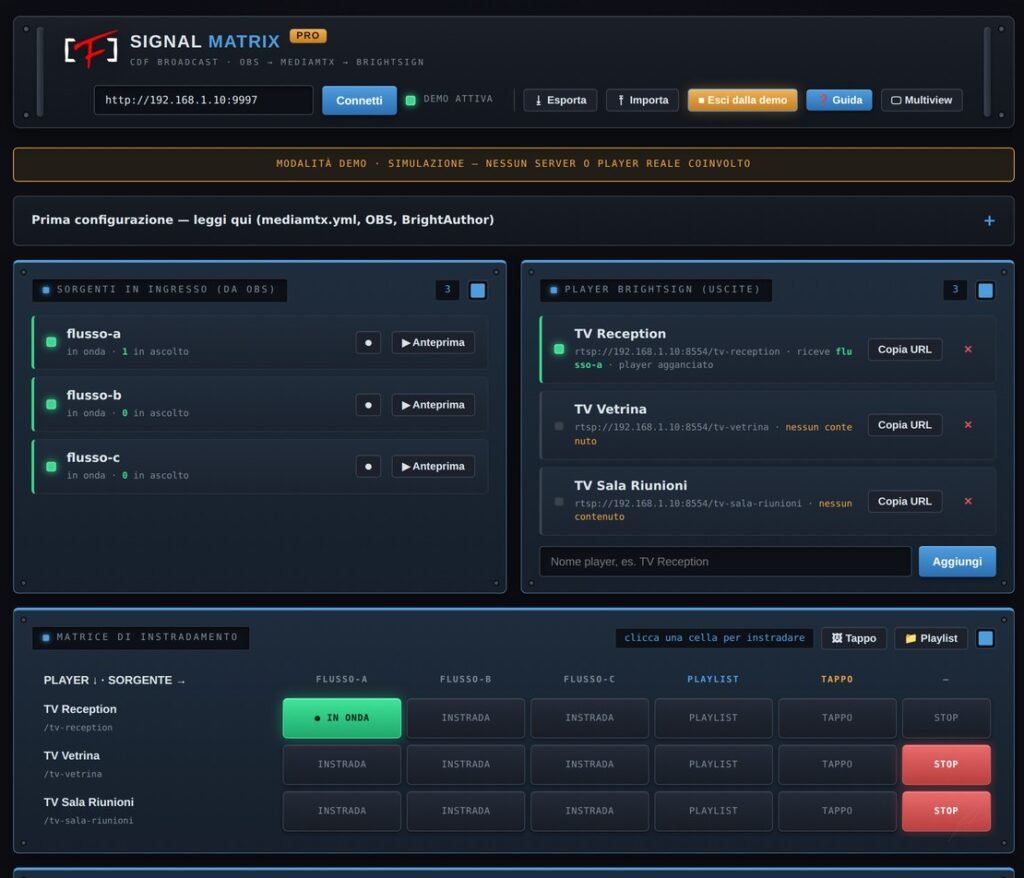The height and width of the screenshot is (878, 1024).
Task: Open Anteprima preview for flusso-b
Action: pyautogui.click(x=433, y=405)
